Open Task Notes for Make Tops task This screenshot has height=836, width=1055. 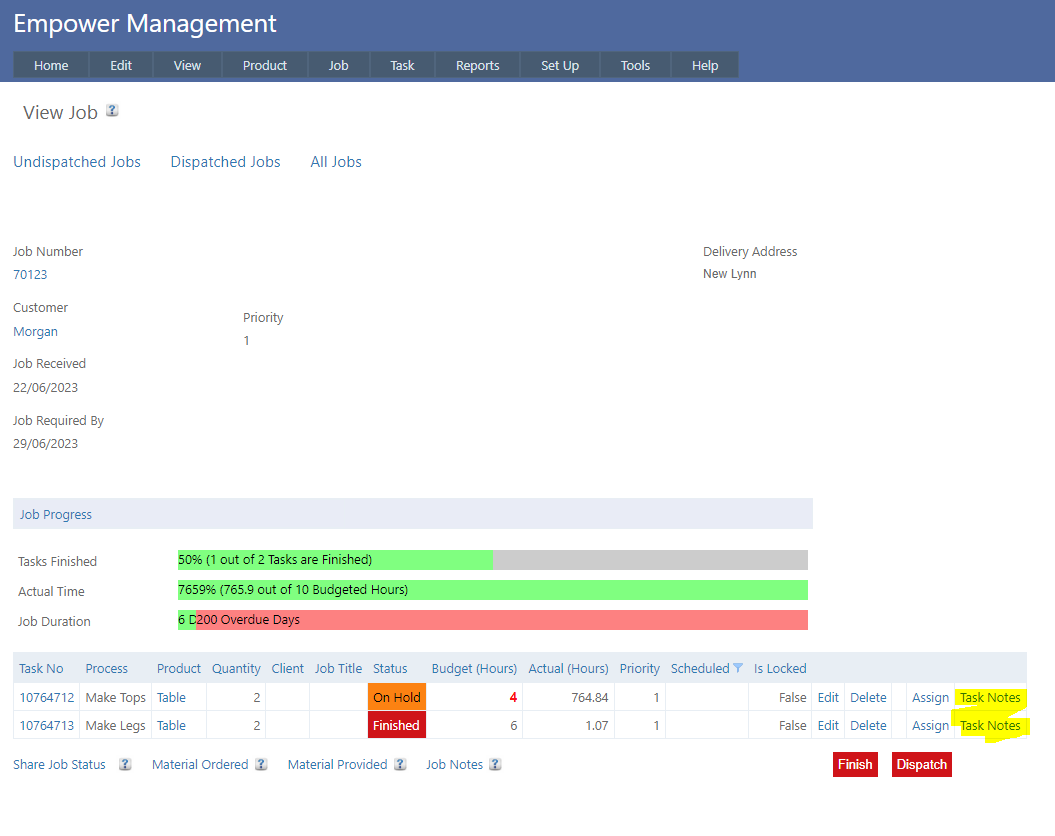(990, 698)
